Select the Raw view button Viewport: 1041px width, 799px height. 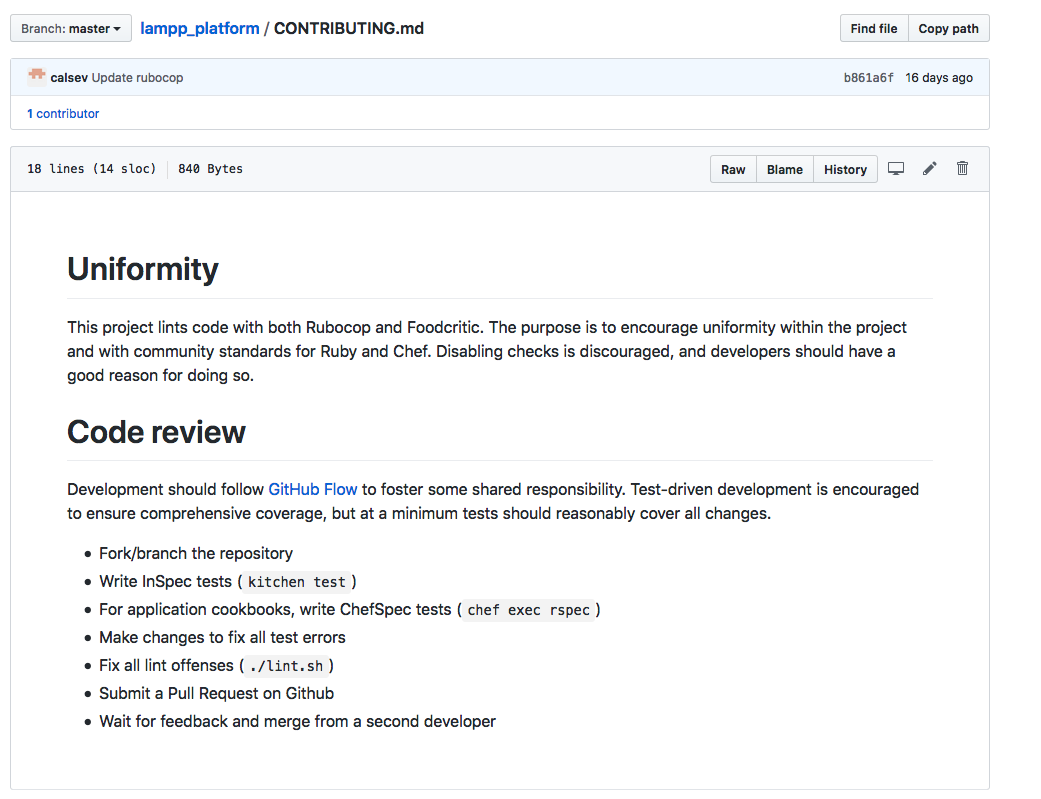point(733,169)
